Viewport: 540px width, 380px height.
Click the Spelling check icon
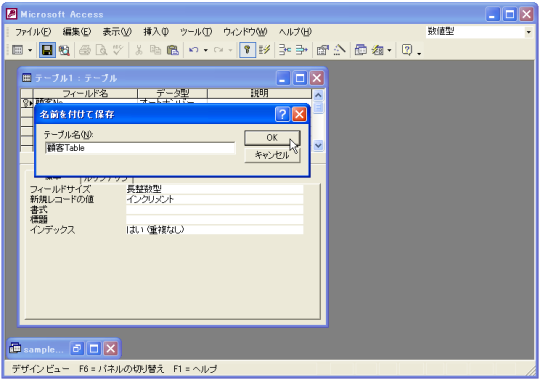118,50
